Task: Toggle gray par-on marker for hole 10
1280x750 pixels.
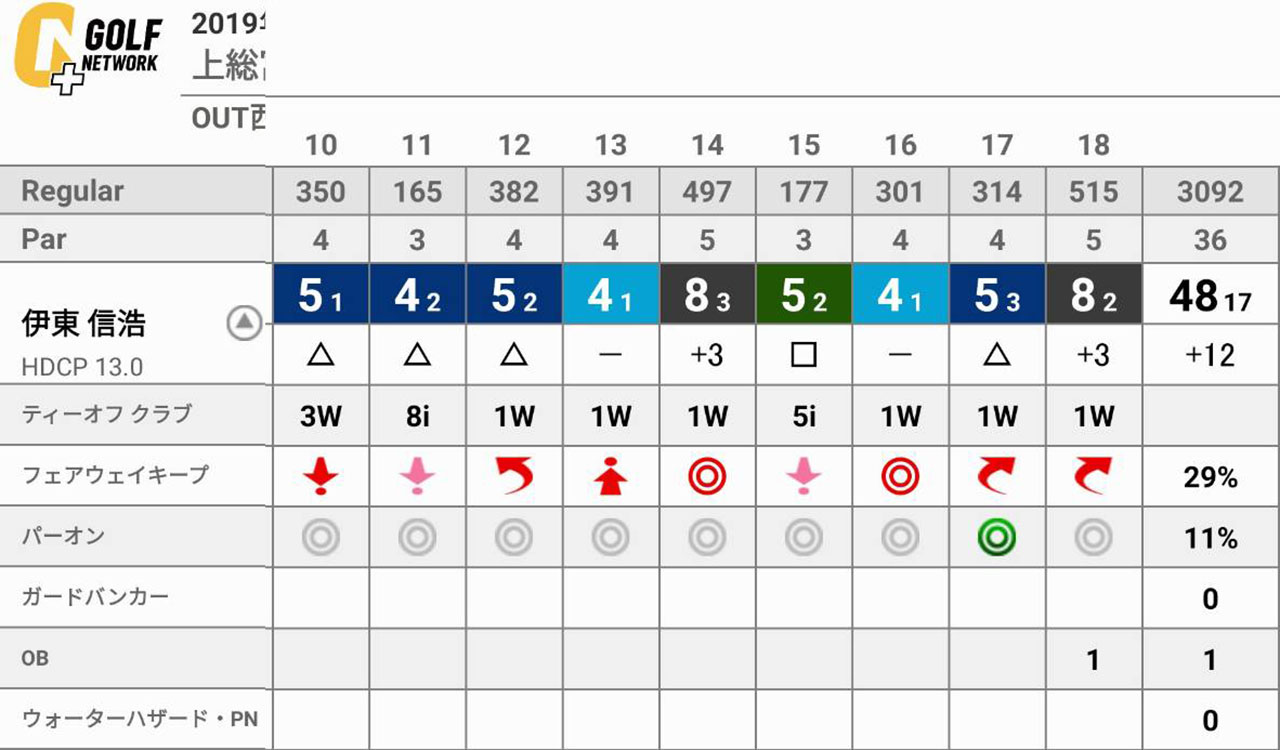Action: point(320,538)
